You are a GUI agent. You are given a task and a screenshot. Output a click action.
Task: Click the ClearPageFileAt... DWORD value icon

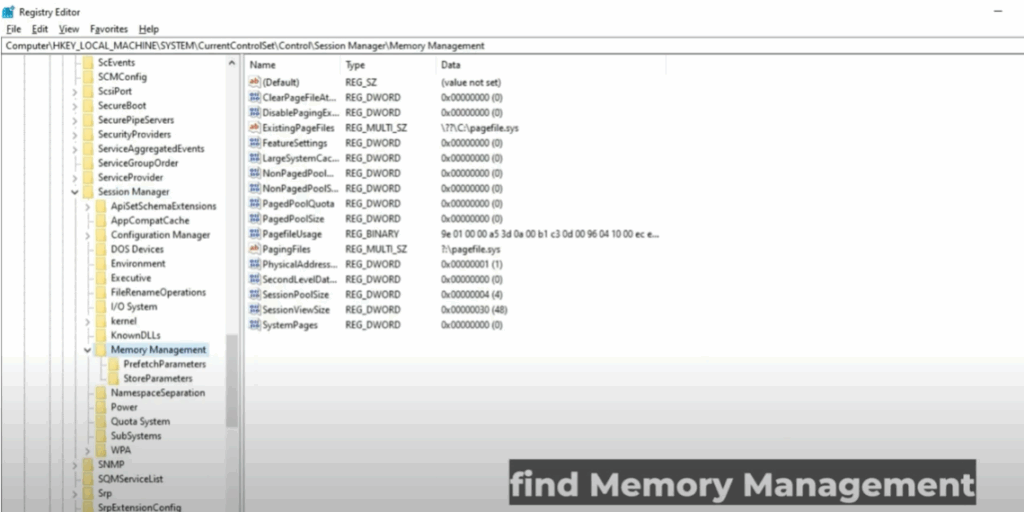click(255, 97)
